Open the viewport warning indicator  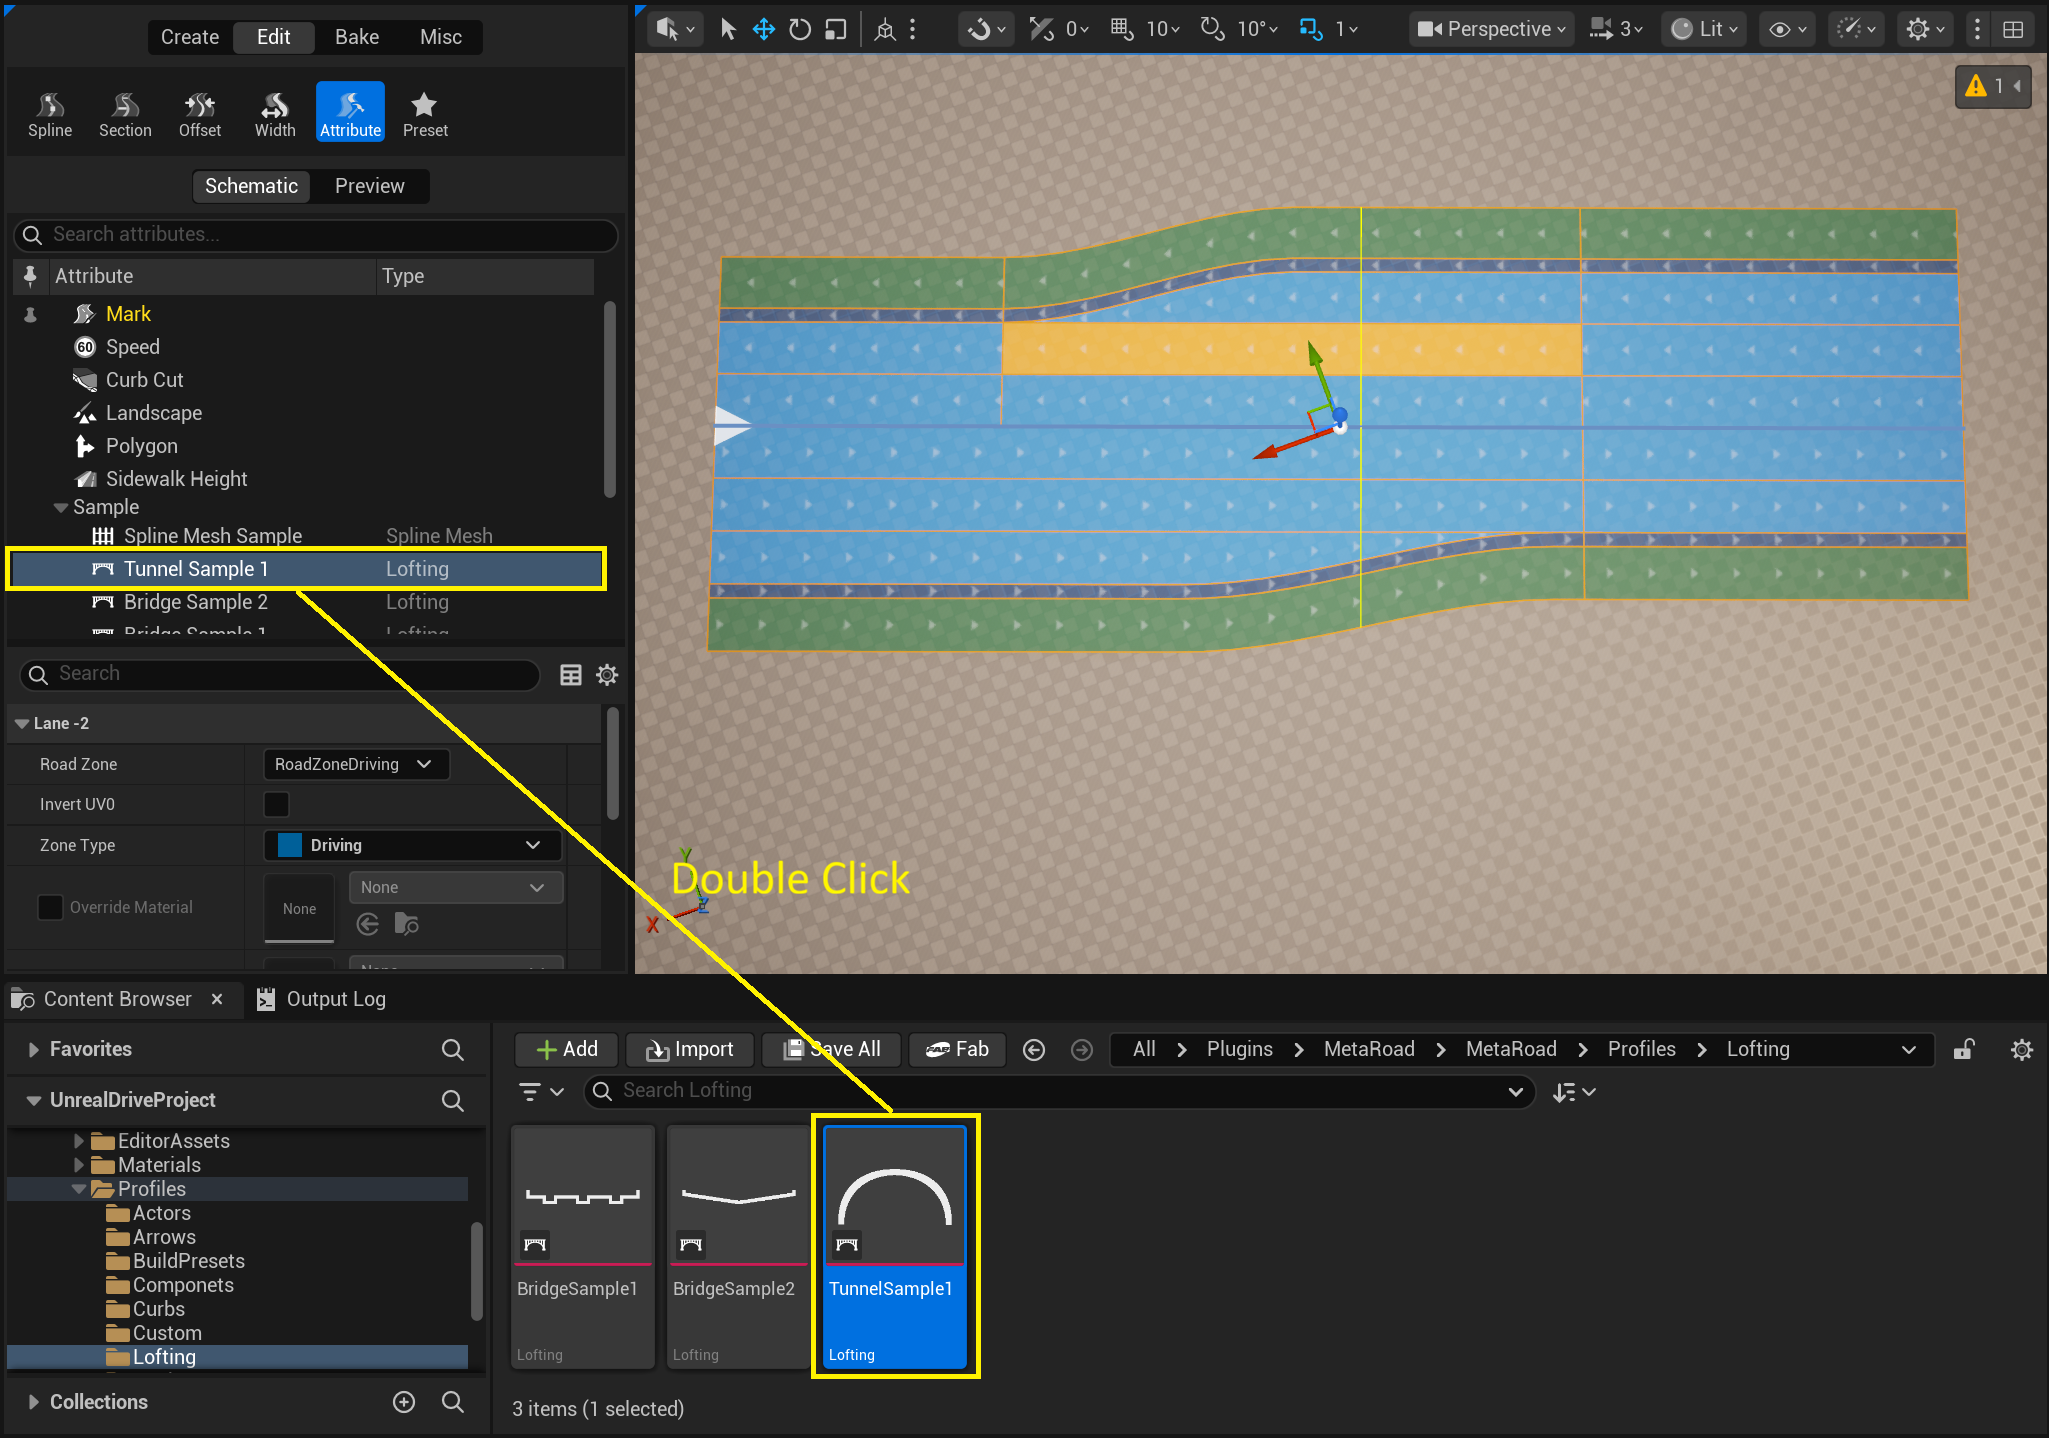1992,86
